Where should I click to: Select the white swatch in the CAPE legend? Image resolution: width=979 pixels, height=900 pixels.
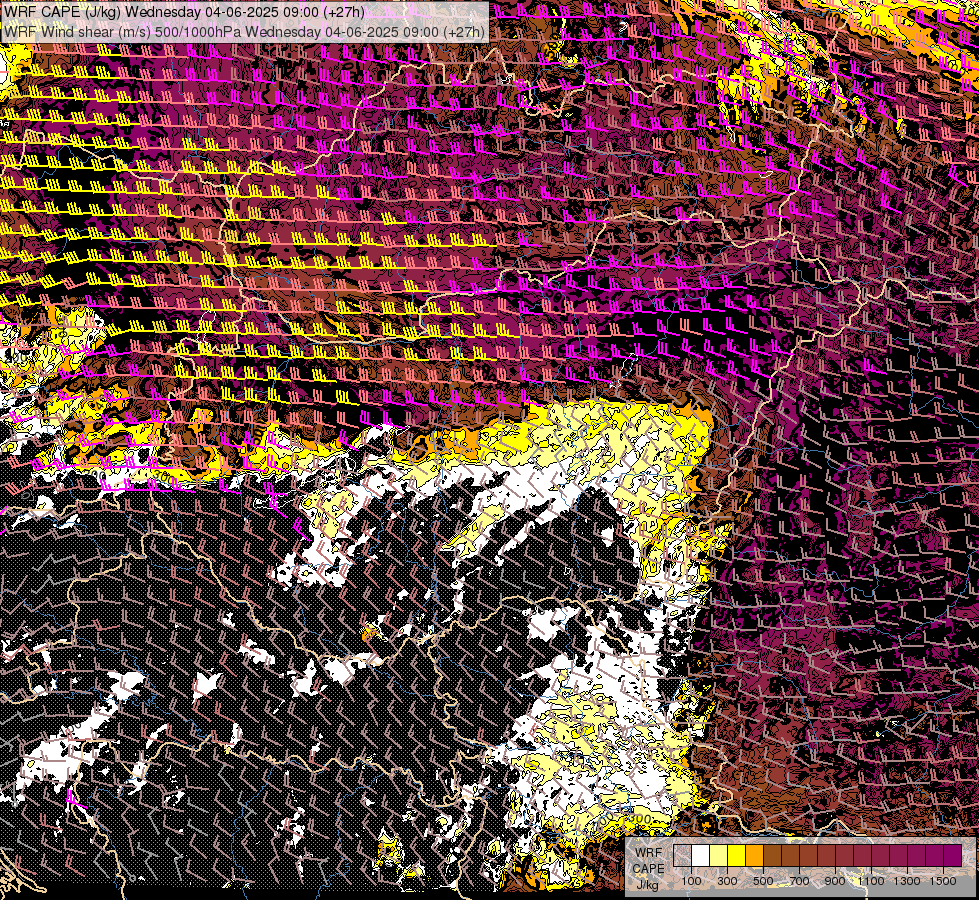(x=701, y=855)
